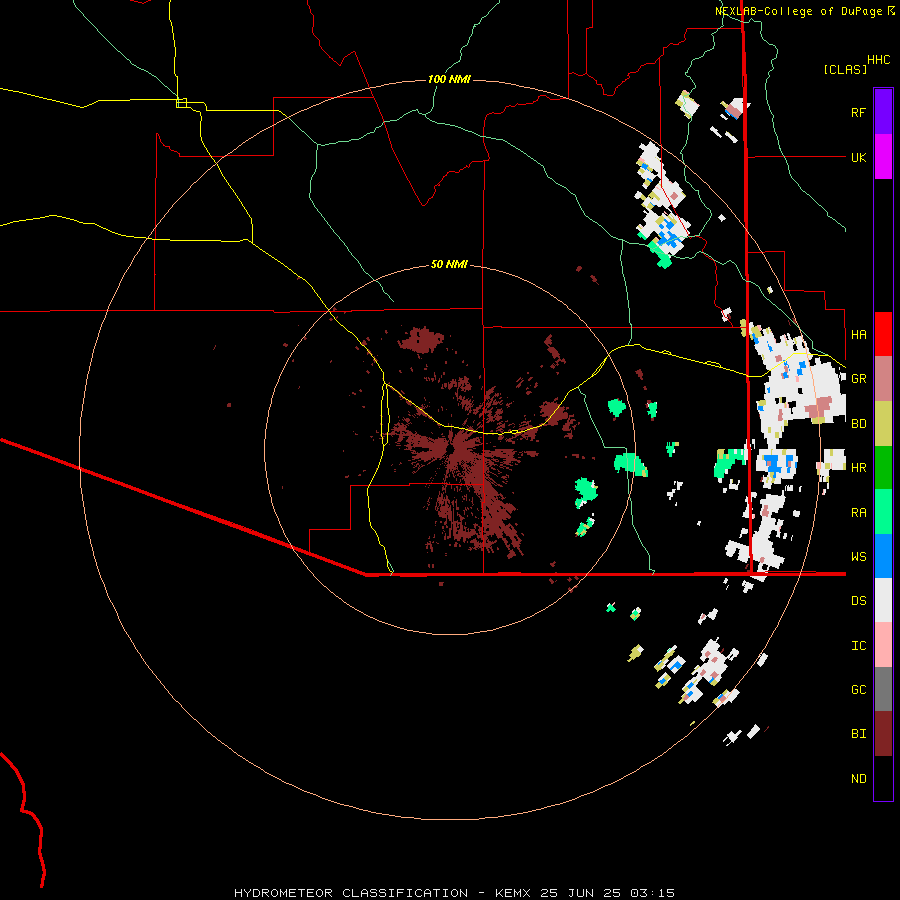Viewport: 900px width, 900px height.
Task: Select the dusty-pink GR color swatch
Action: point(883,379)
